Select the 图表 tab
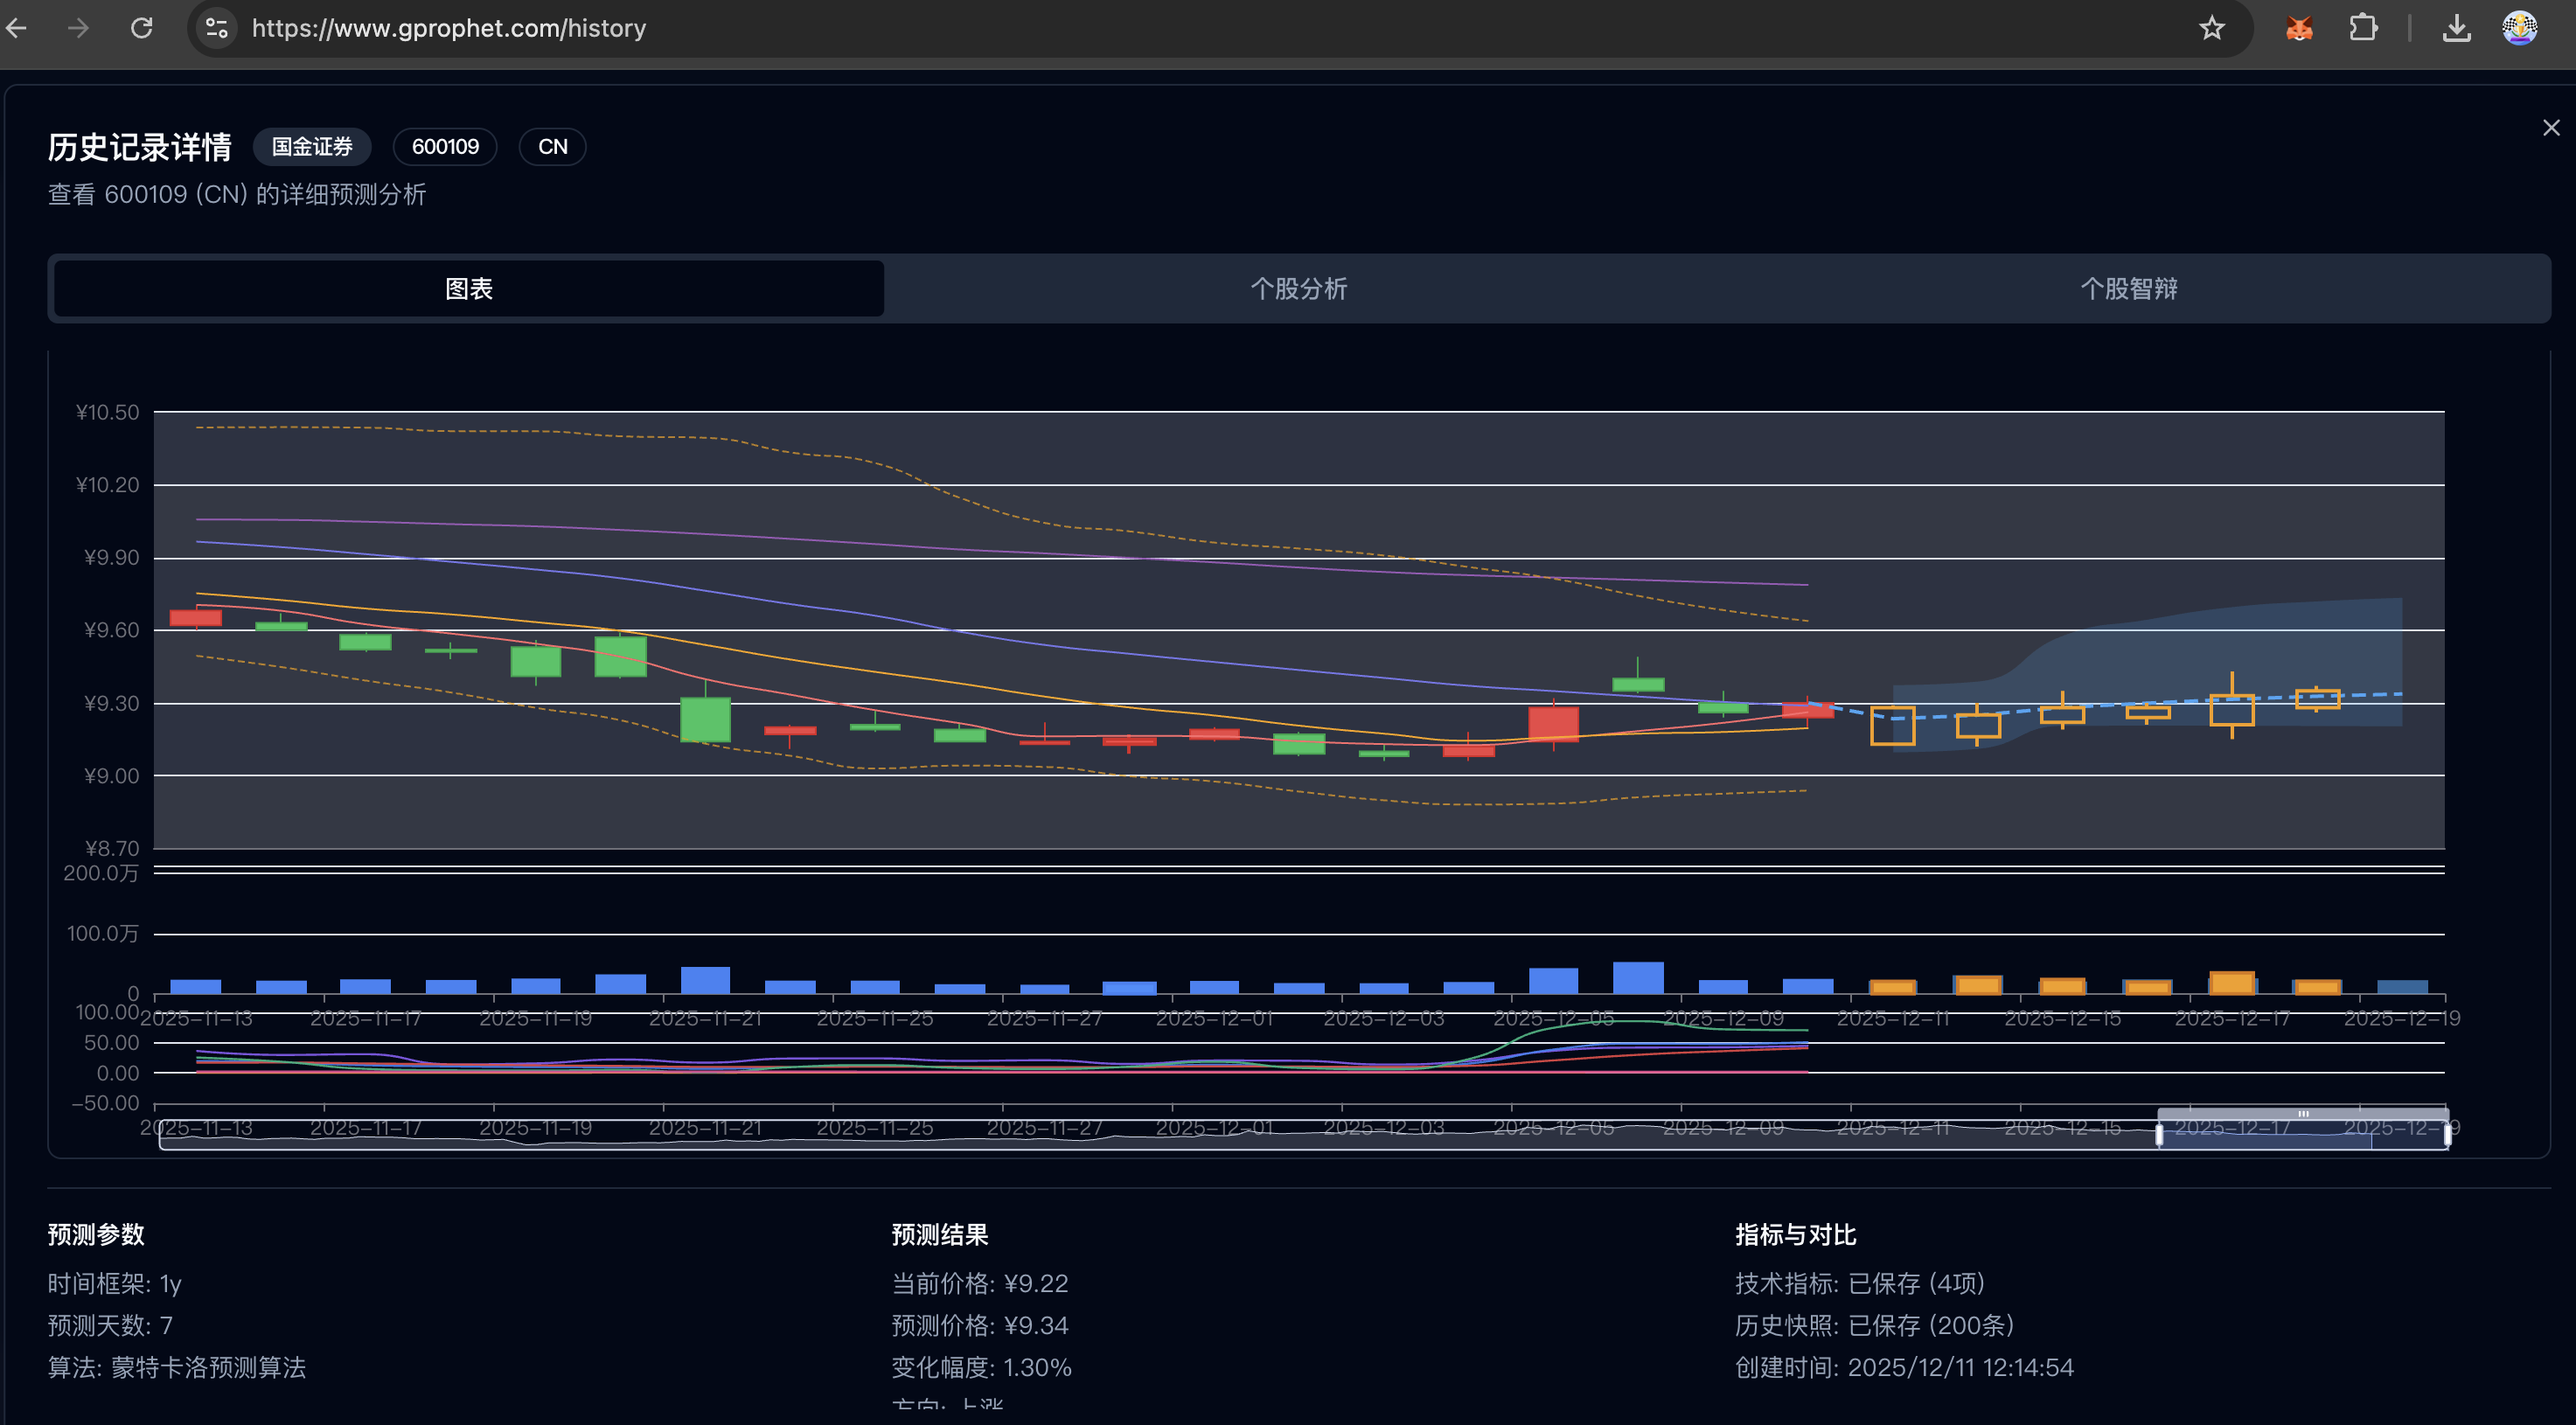The image size is (2576, 1425). (468, 289)
